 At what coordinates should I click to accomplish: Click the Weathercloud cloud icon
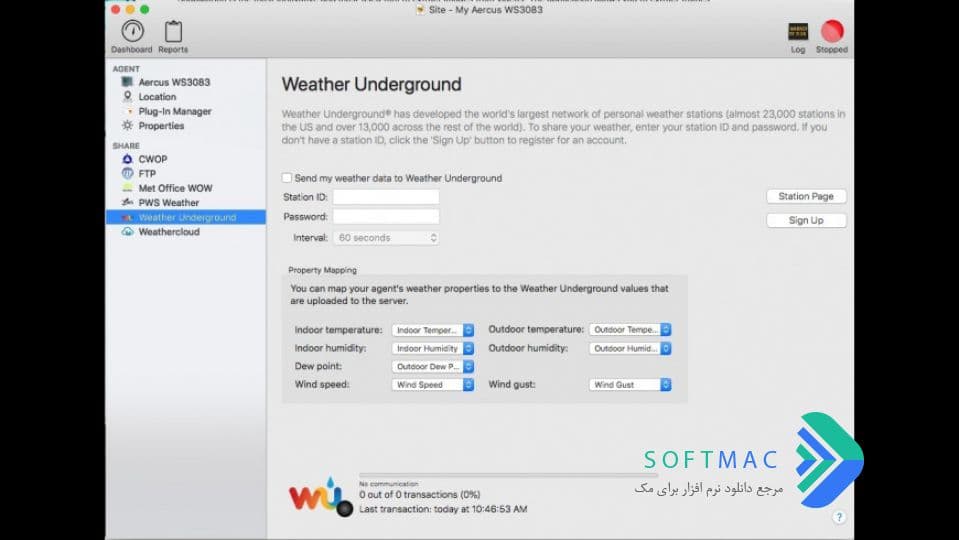127,232
